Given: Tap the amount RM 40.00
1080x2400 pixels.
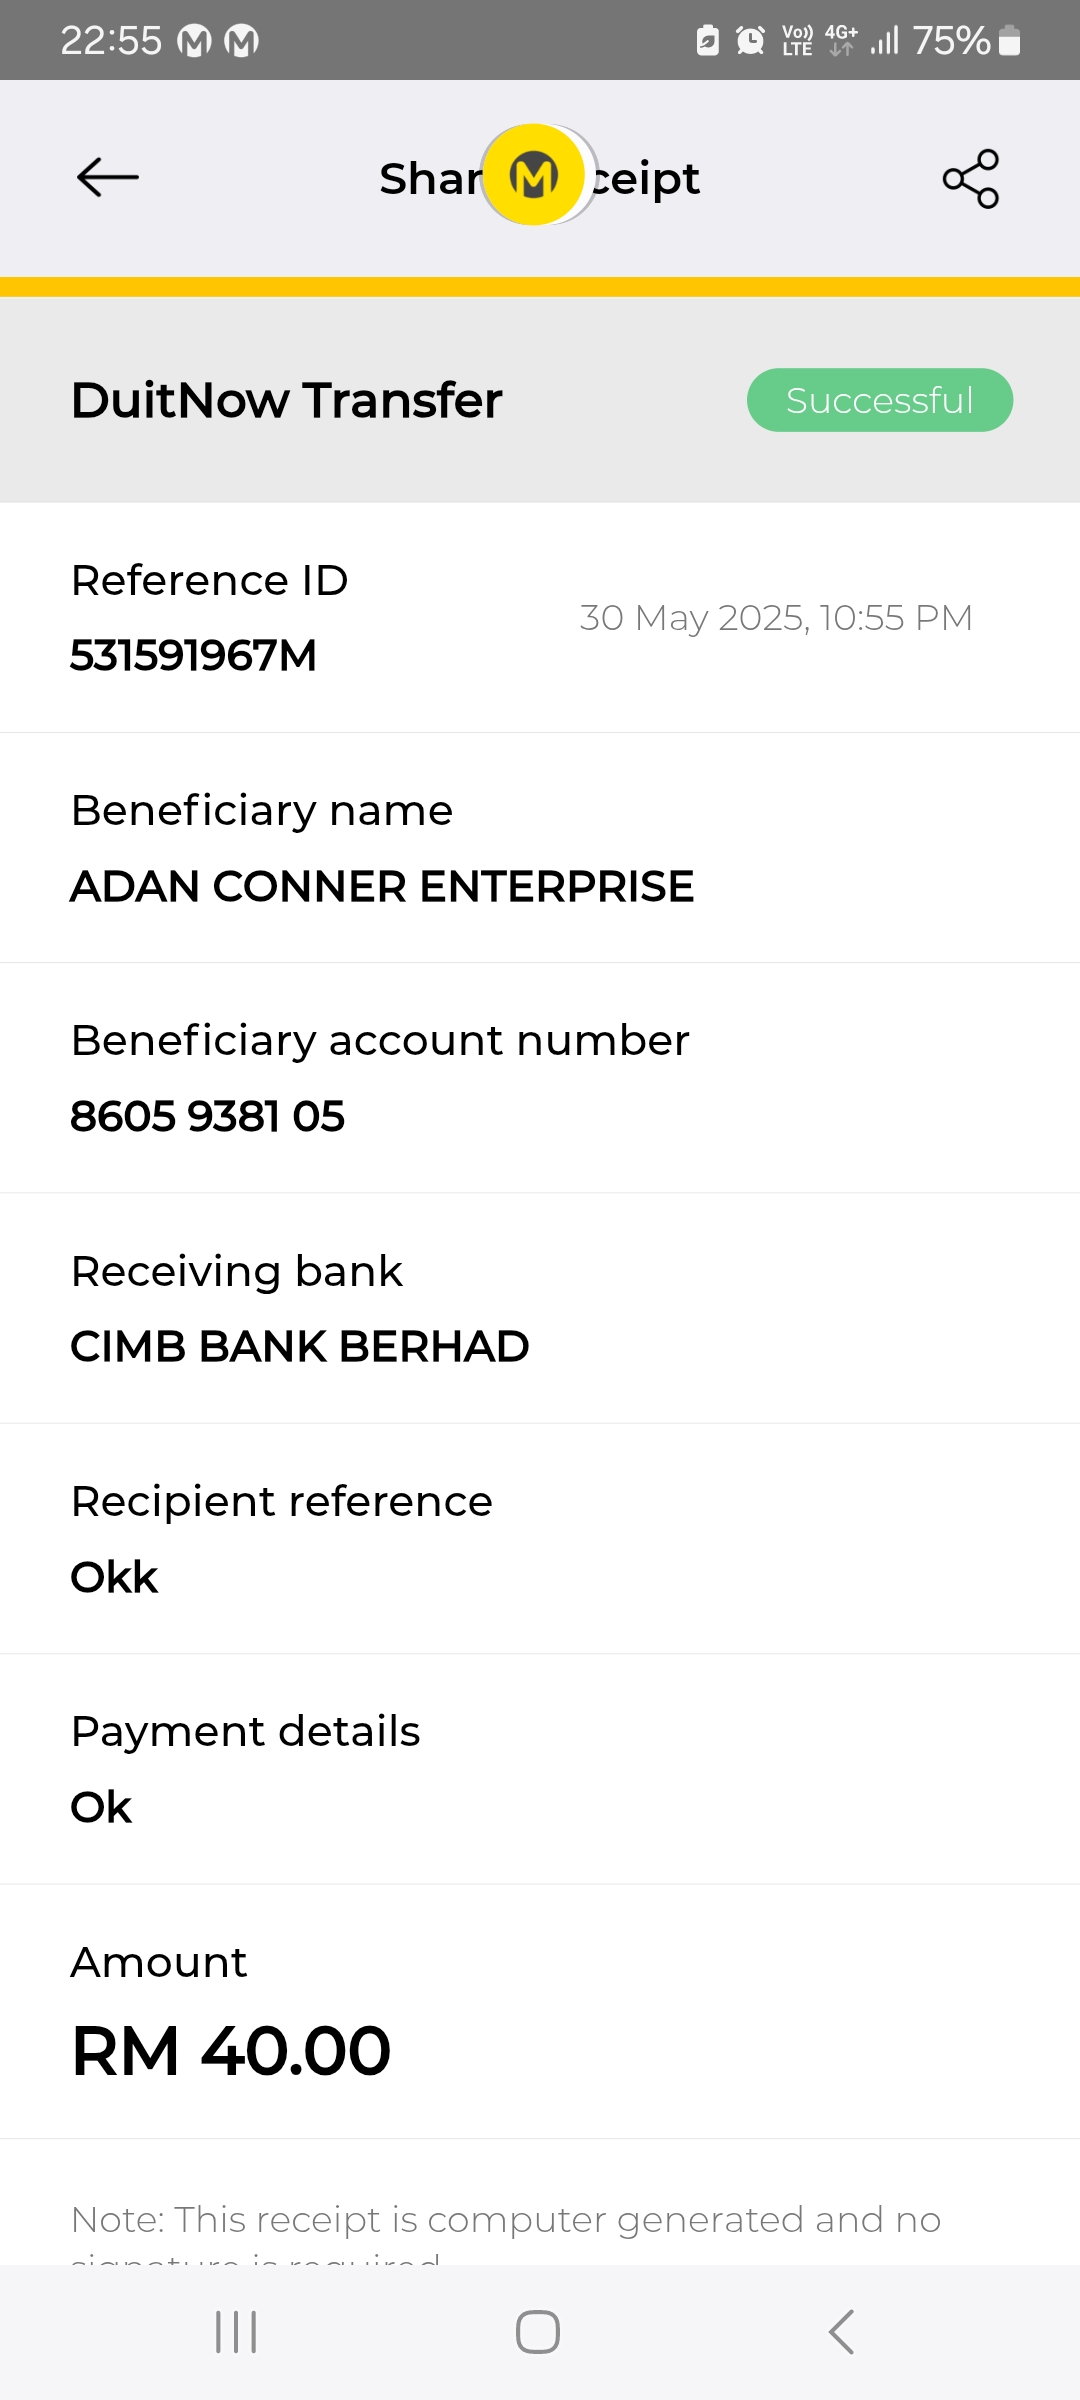Looking at the screenshot, I should coord(231,2051).
